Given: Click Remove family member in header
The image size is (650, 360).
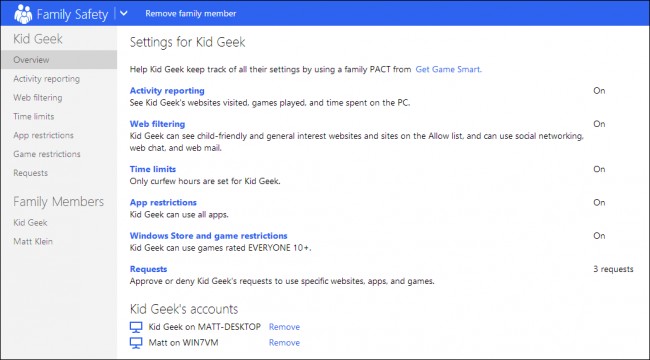Looking at the screenshot, I should click(x=191, y=13).
